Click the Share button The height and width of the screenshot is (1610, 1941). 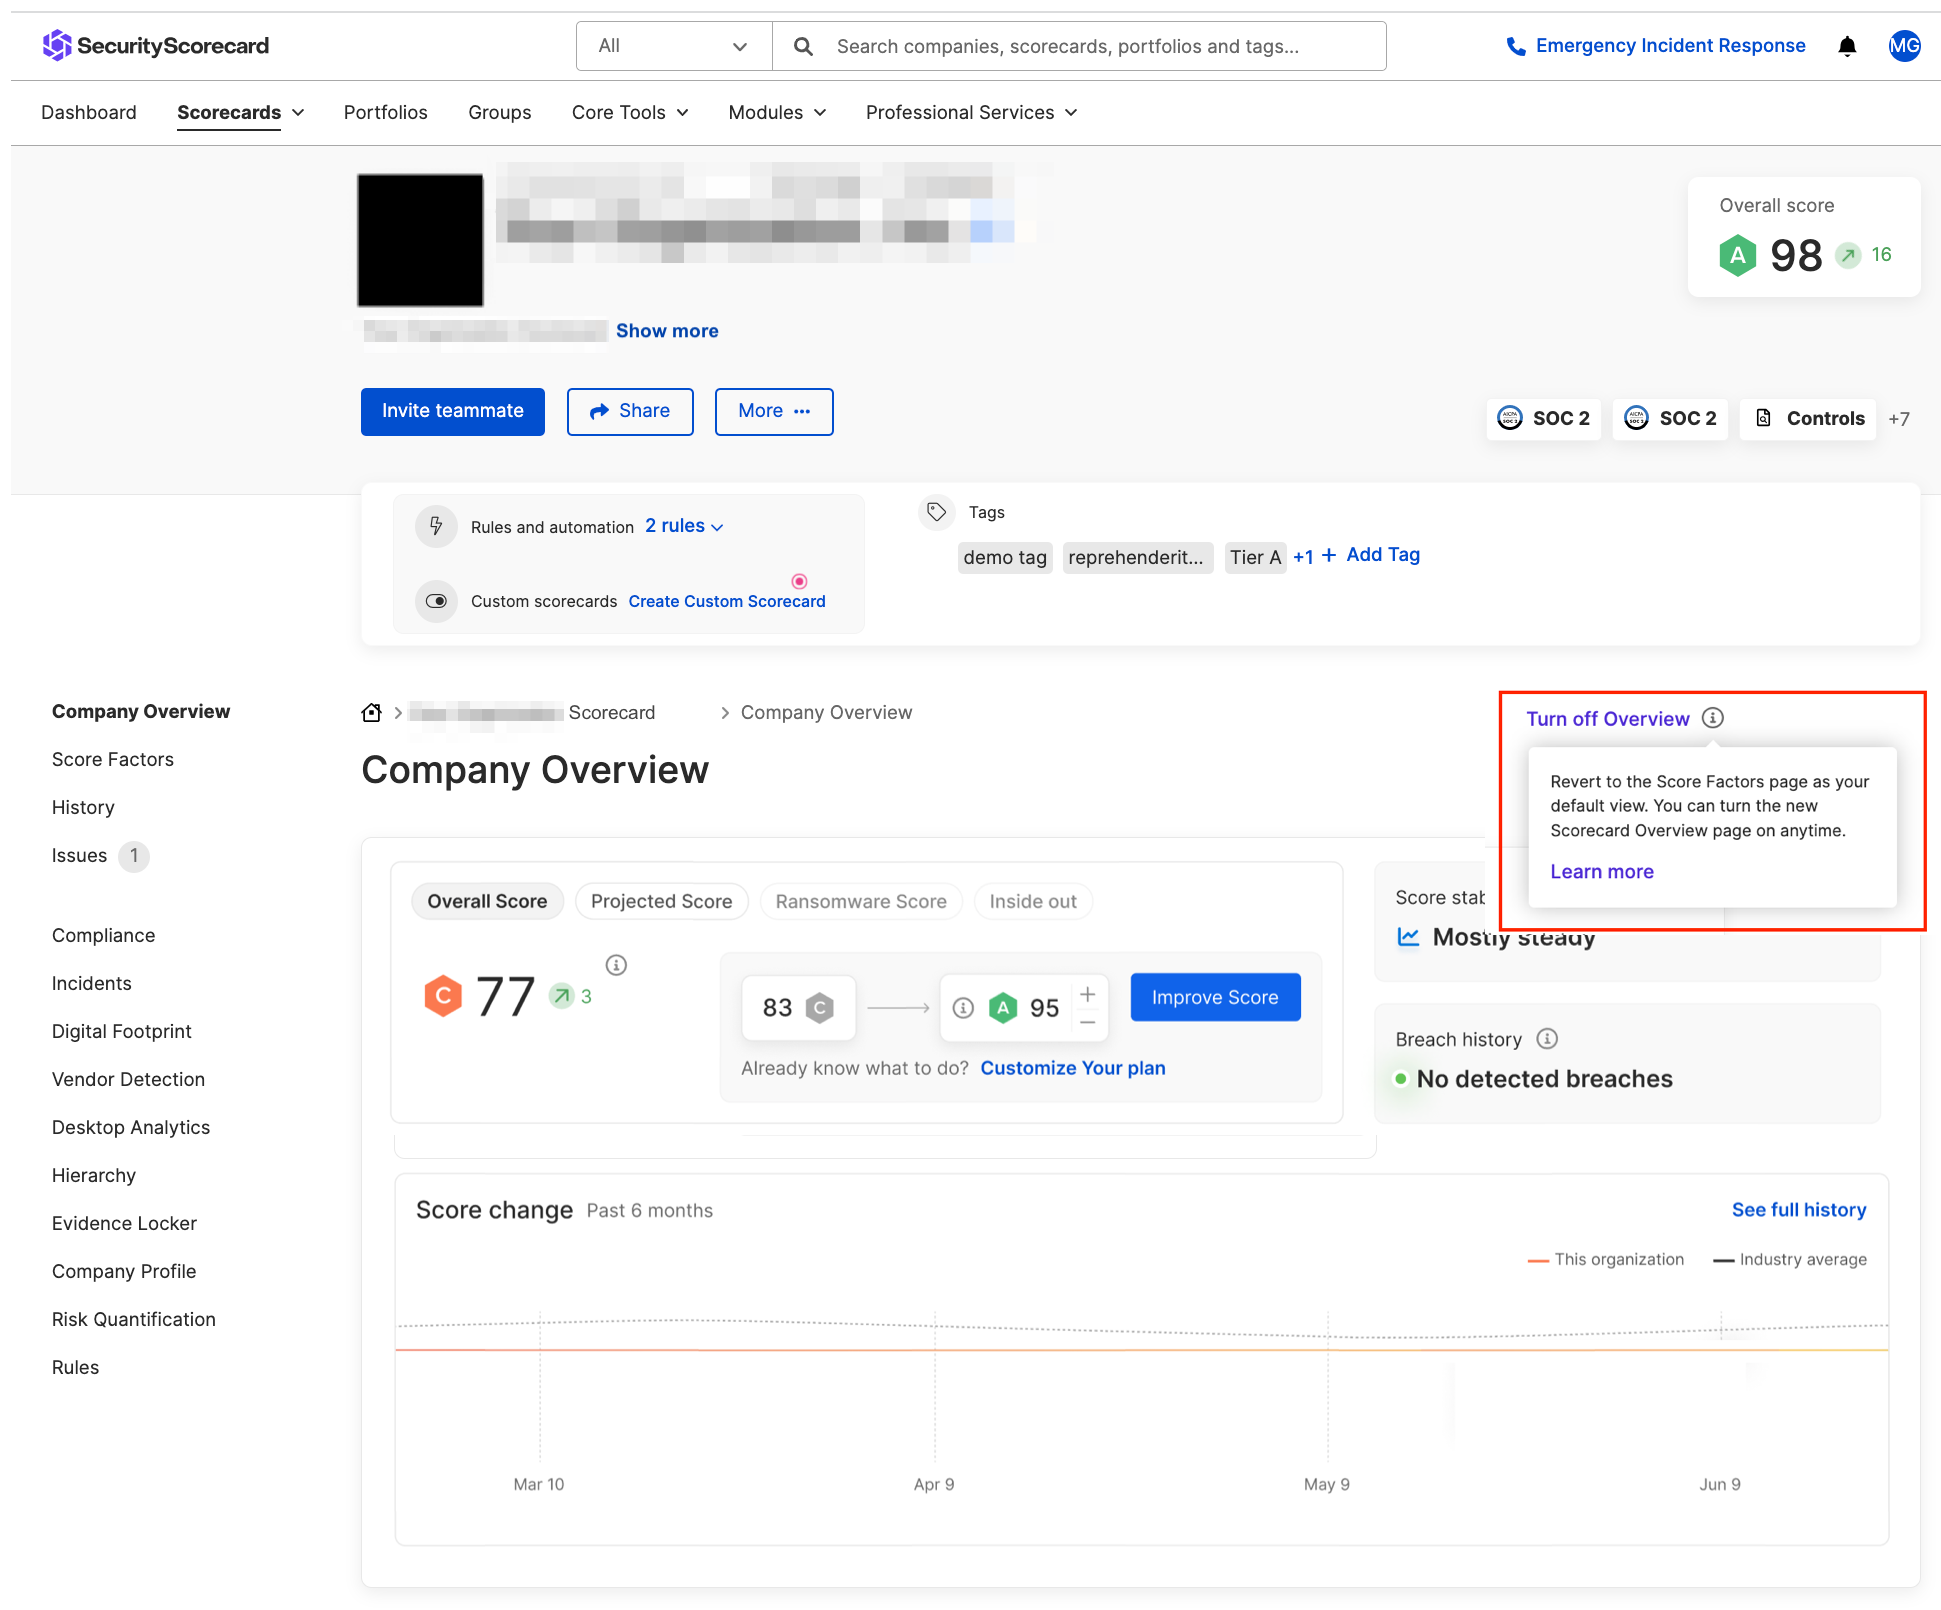coord(630,411)
